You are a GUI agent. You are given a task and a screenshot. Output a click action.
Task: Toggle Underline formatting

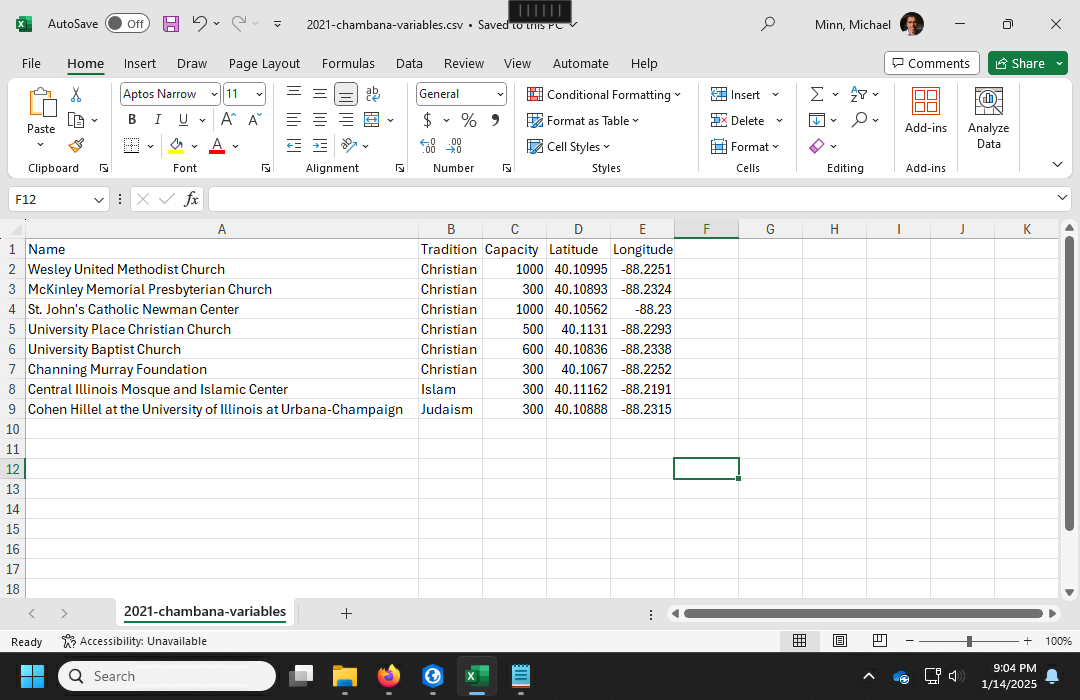coord(183,120)
